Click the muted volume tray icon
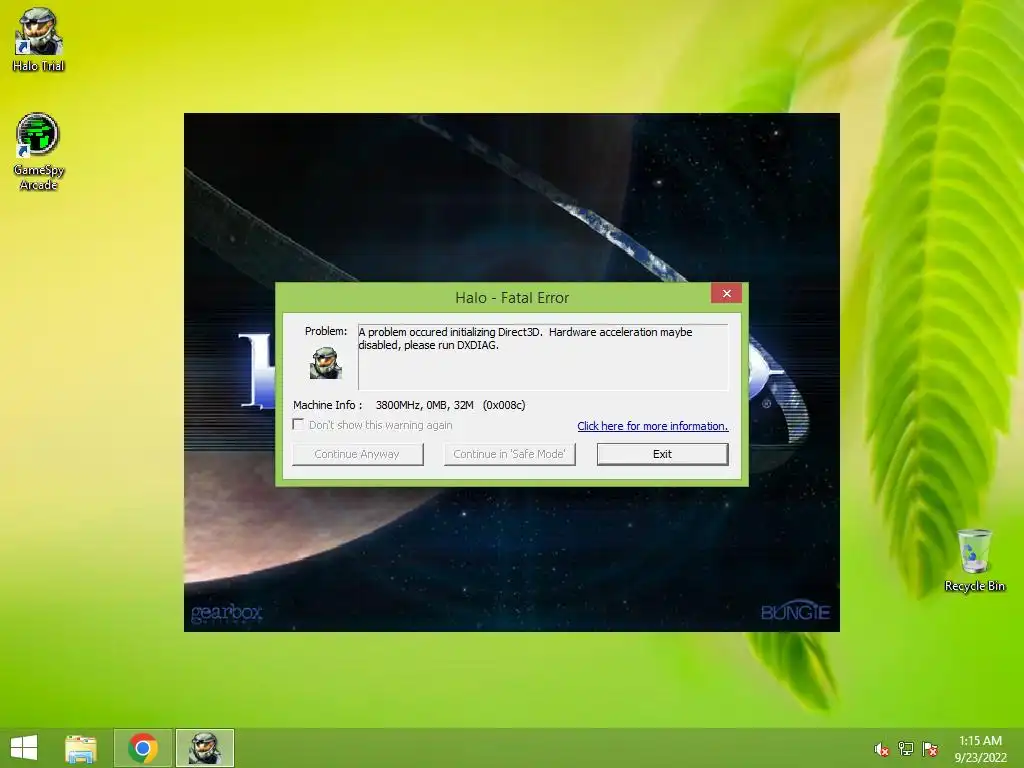 pyautogui.click(x=881, y=749)
